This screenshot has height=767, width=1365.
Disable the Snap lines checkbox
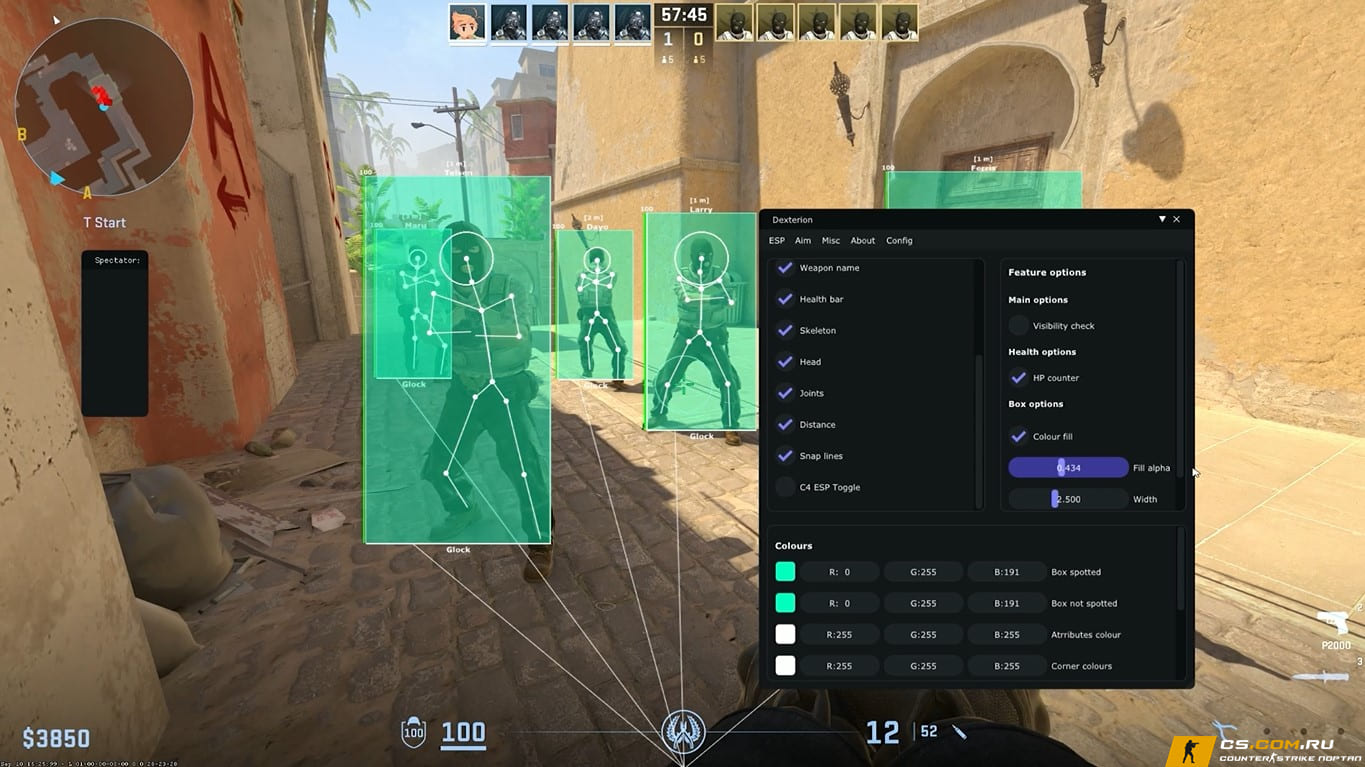(x=786, y=456)
